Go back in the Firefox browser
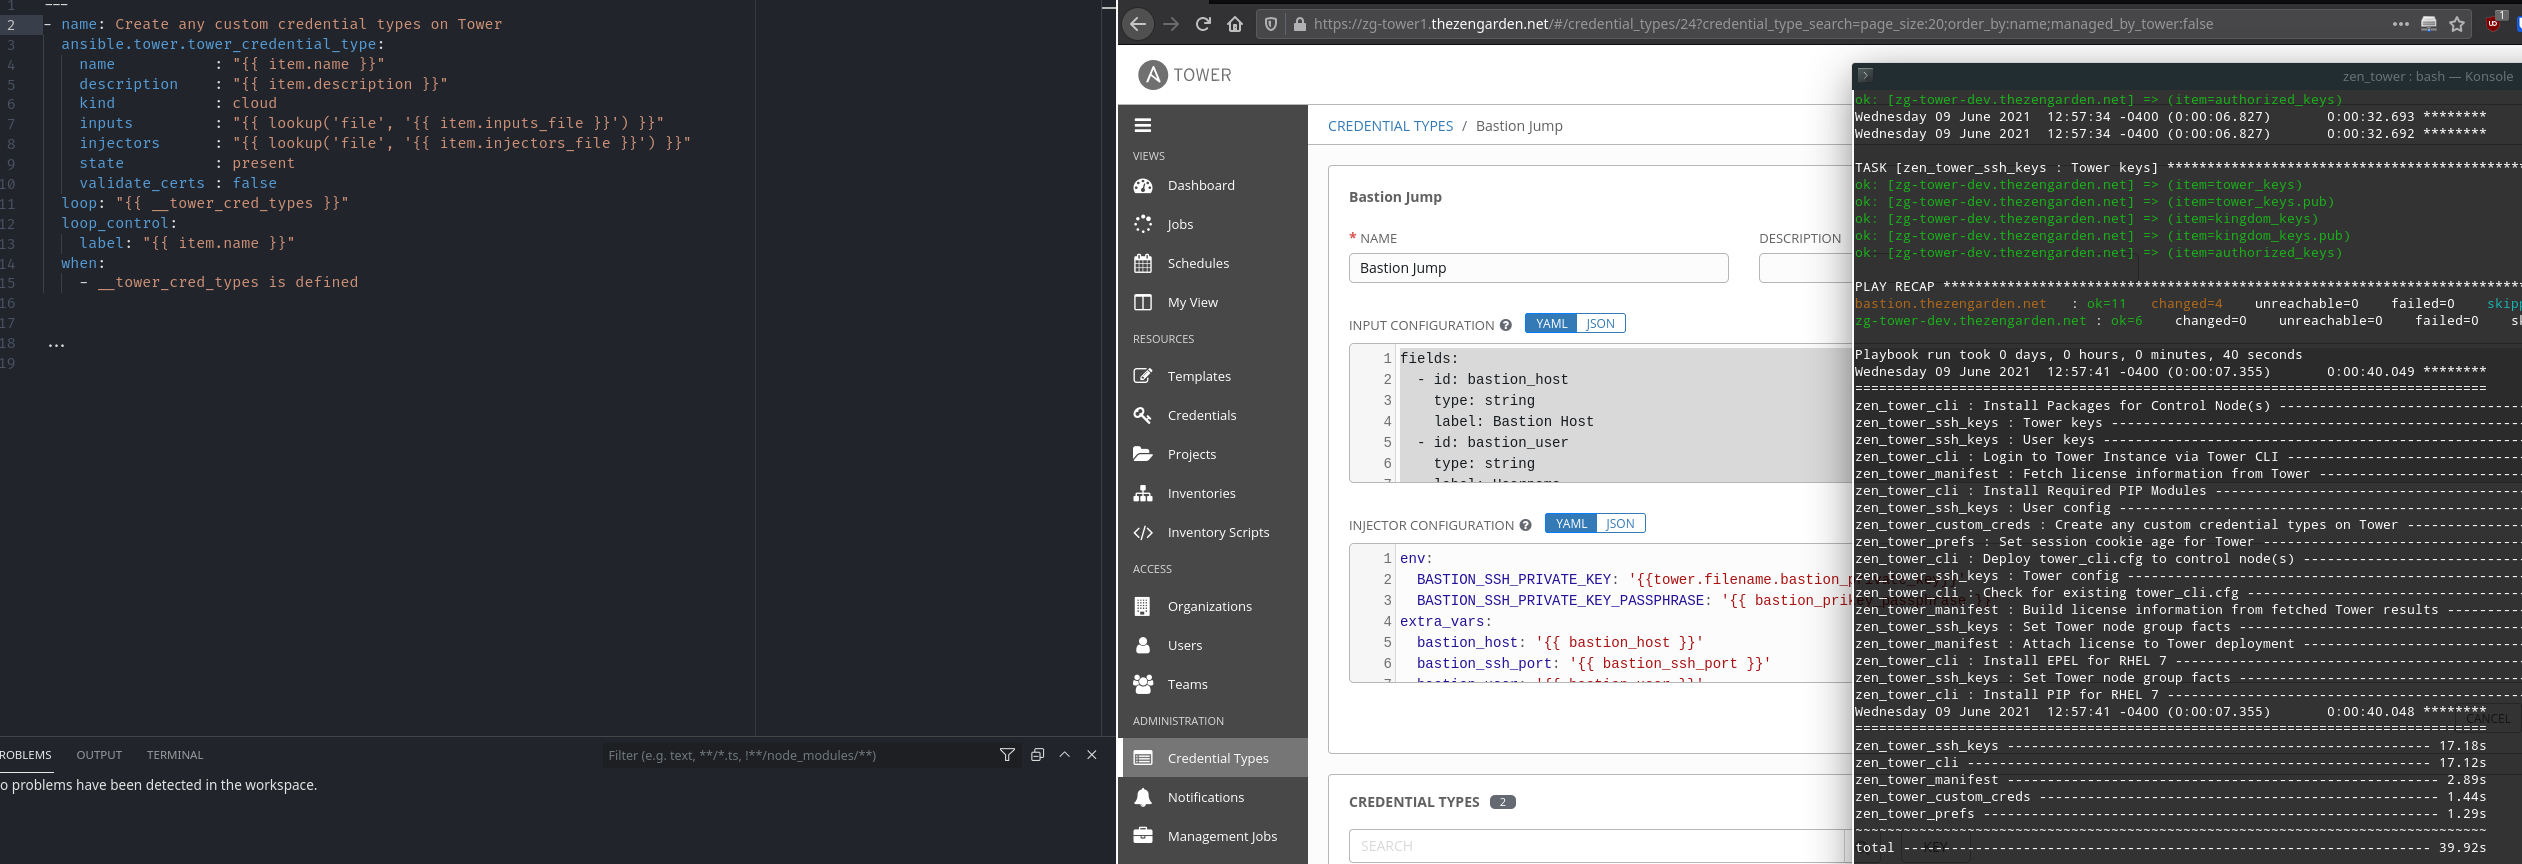Screen dimensions: 2522x864 [1138, 24]
